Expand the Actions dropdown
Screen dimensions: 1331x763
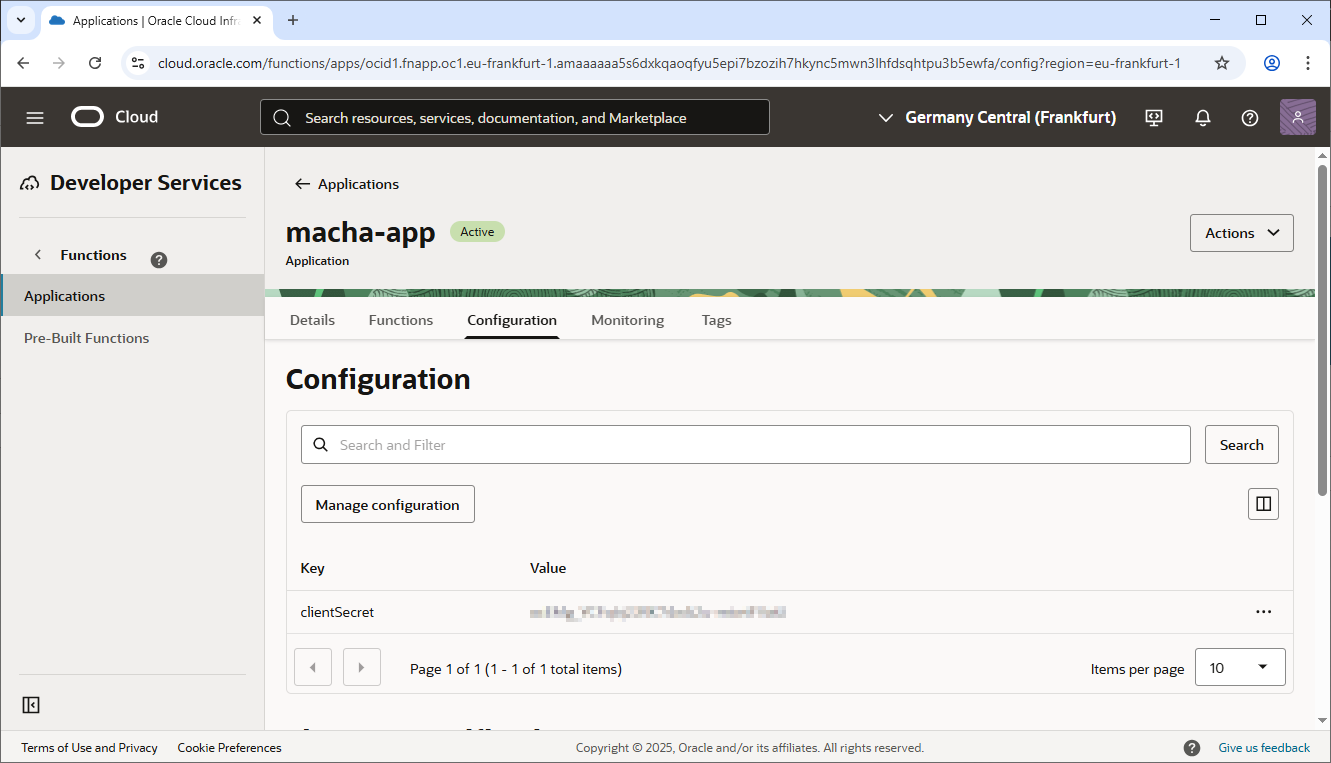point(1241,233)
